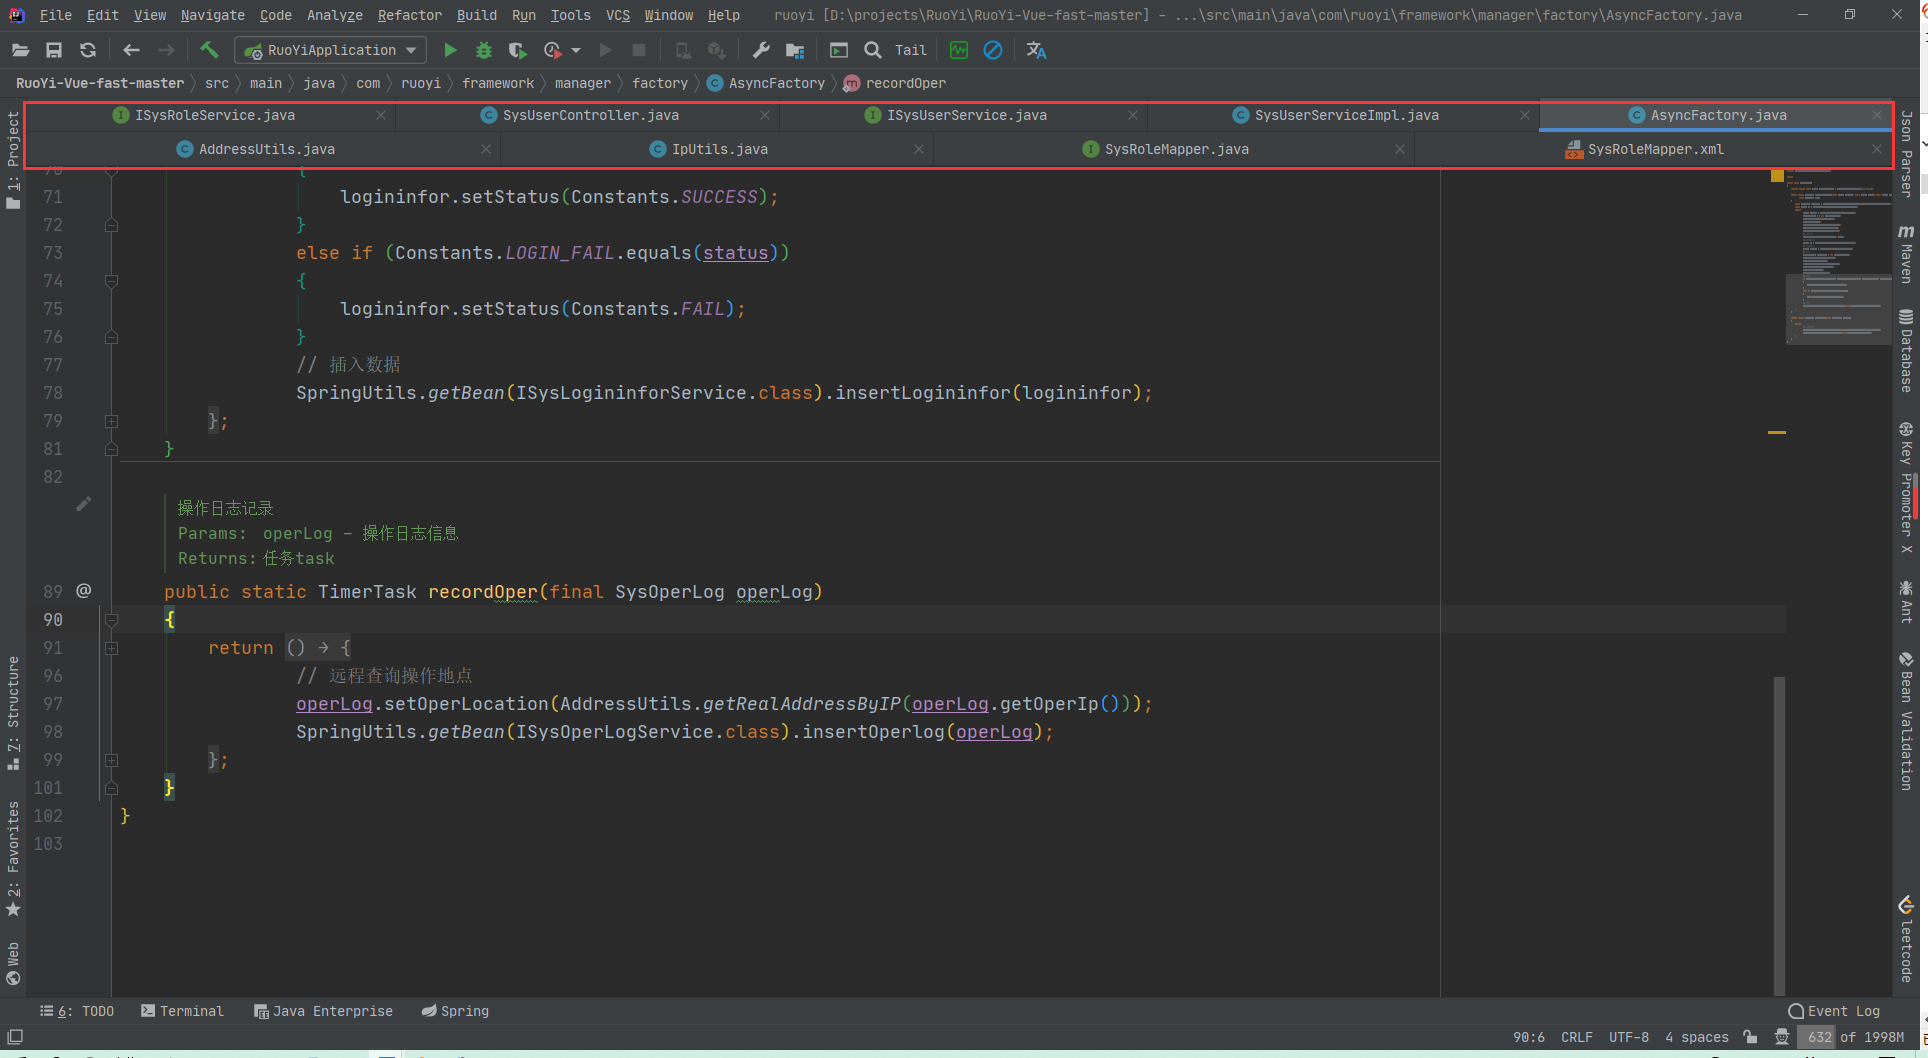The height and width of the screenshot is (1058, 1928).
Task: Open Search Everywhere magnifier icon
Action: [x=873, y=50]
